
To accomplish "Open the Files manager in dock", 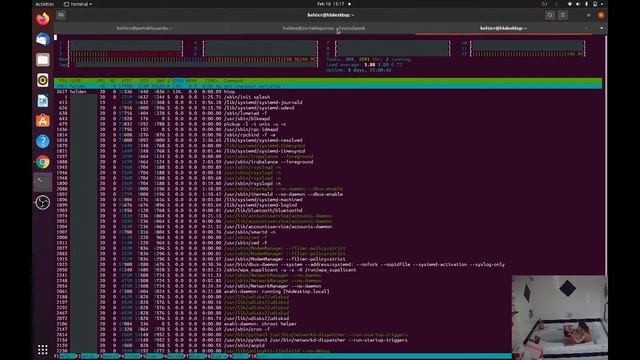I will [x=42, y=60].
